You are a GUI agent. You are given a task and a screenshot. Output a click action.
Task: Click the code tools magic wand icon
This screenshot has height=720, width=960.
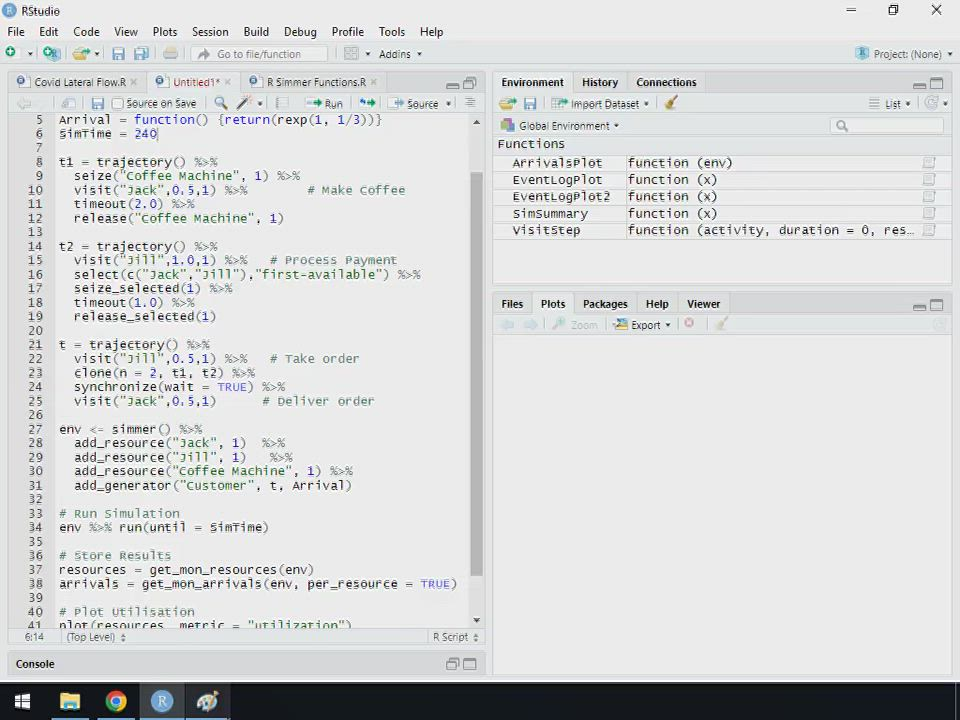click(243, 103)
